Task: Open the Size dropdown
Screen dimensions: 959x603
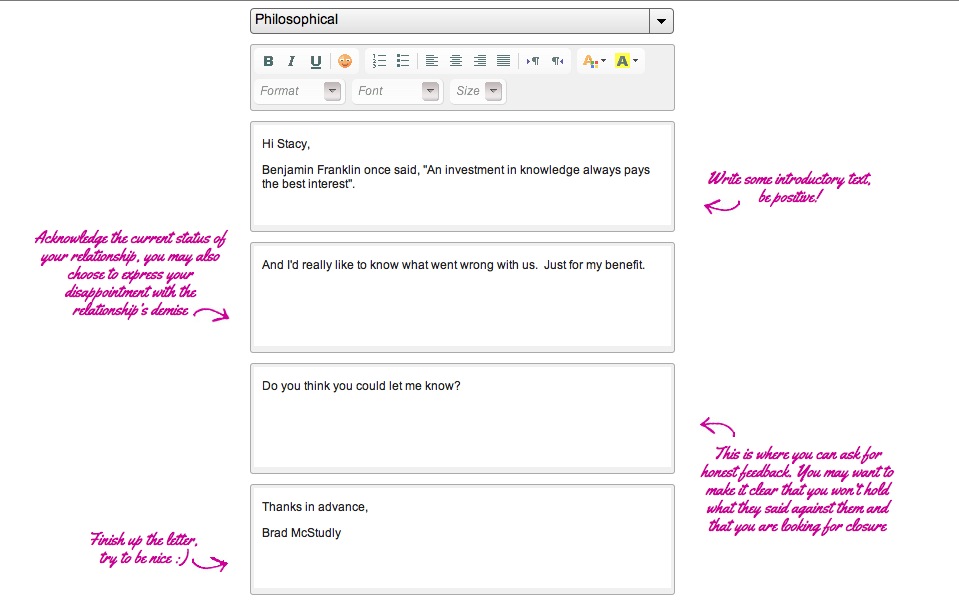Action: point(478,91)
